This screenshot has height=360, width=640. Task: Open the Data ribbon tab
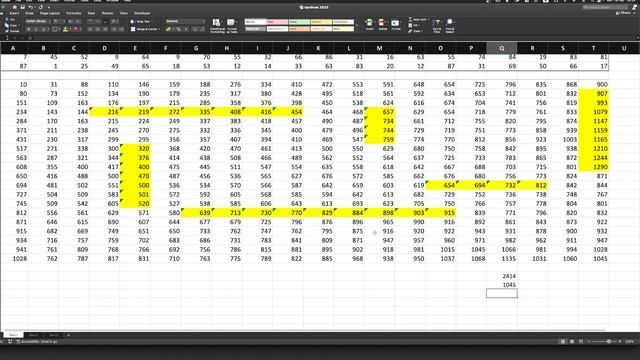91,13
